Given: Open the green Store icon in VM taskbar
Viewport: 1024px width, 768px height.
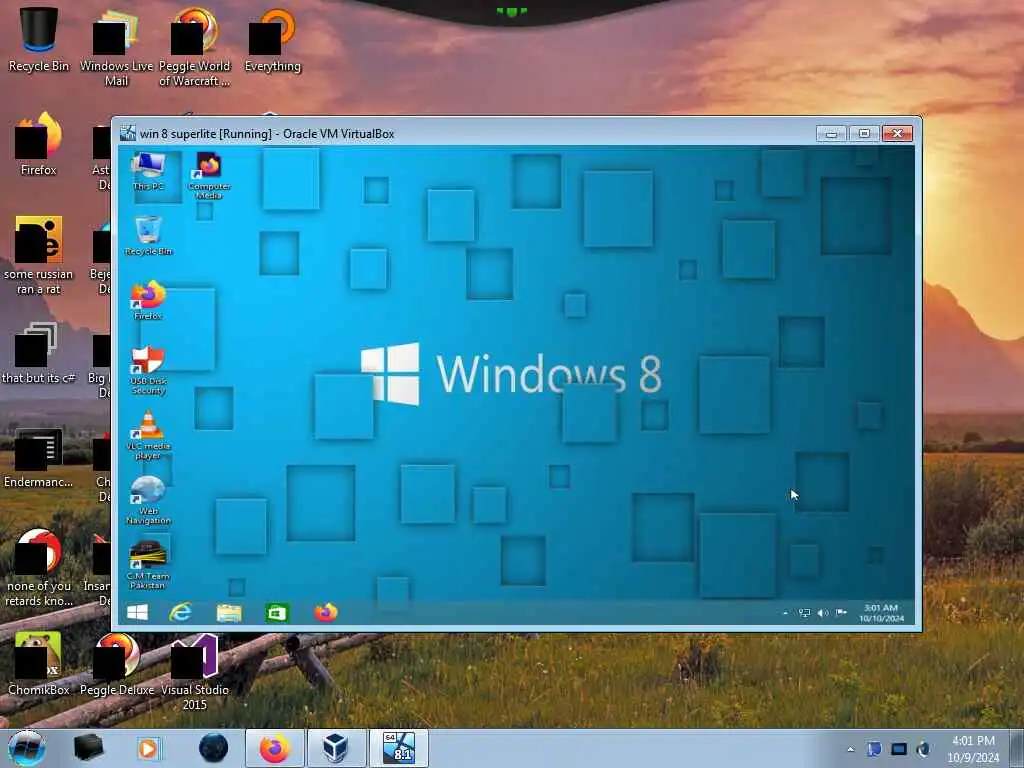Looking at the screenshot, I should pos(277,613).
